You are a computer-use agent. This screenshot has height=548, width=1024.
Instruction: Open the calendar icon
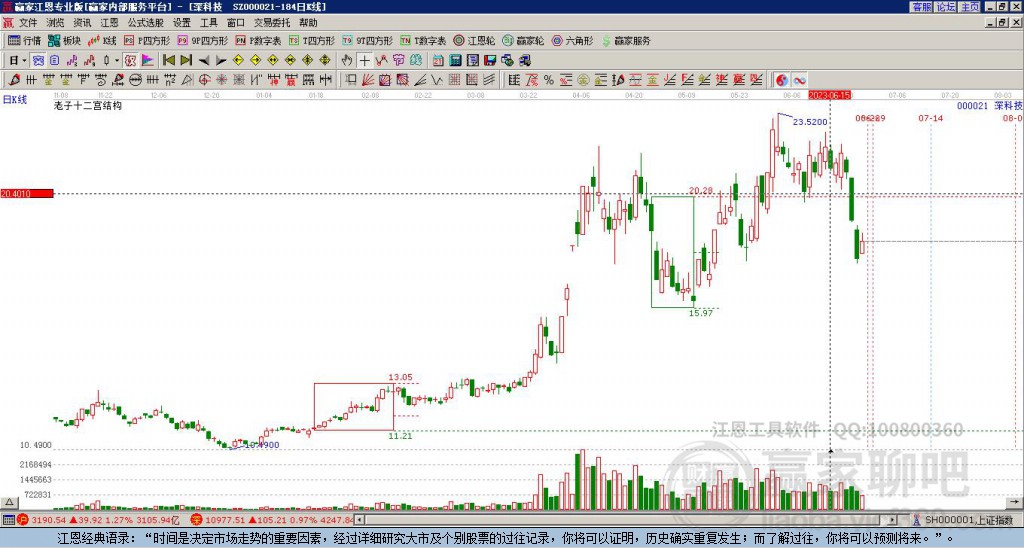(x=438, y=60)
